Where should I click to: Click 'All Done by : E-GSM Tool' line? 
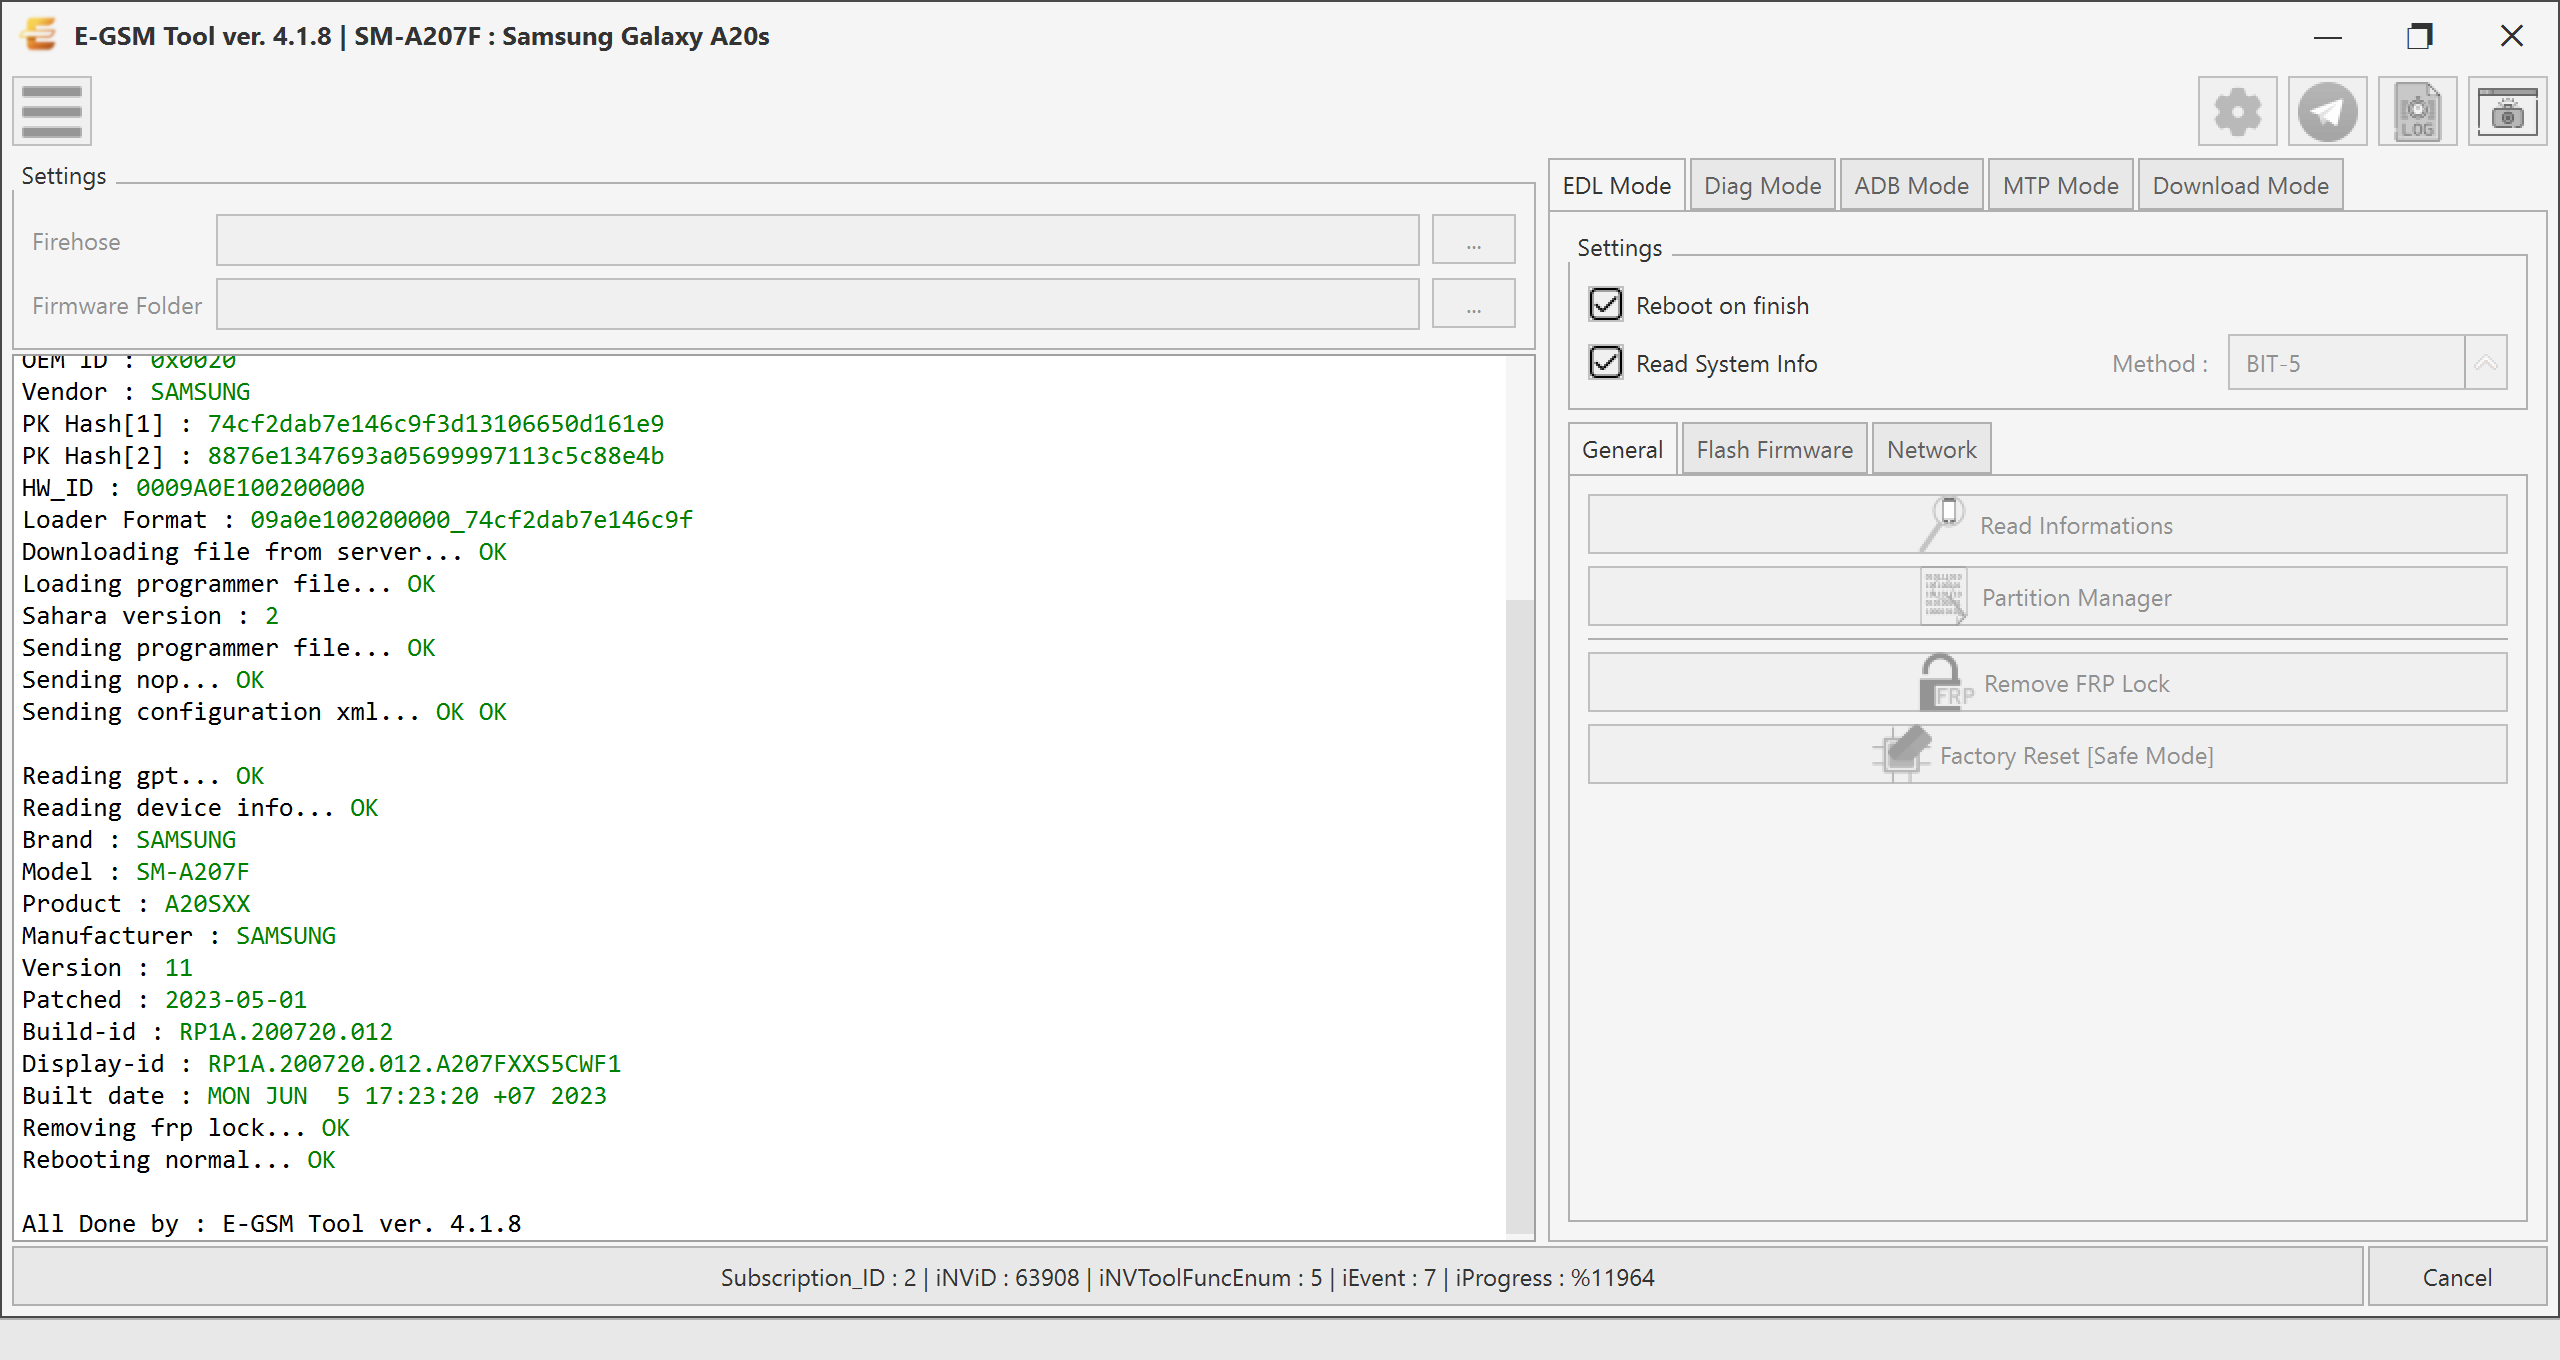coord(272,1224)
